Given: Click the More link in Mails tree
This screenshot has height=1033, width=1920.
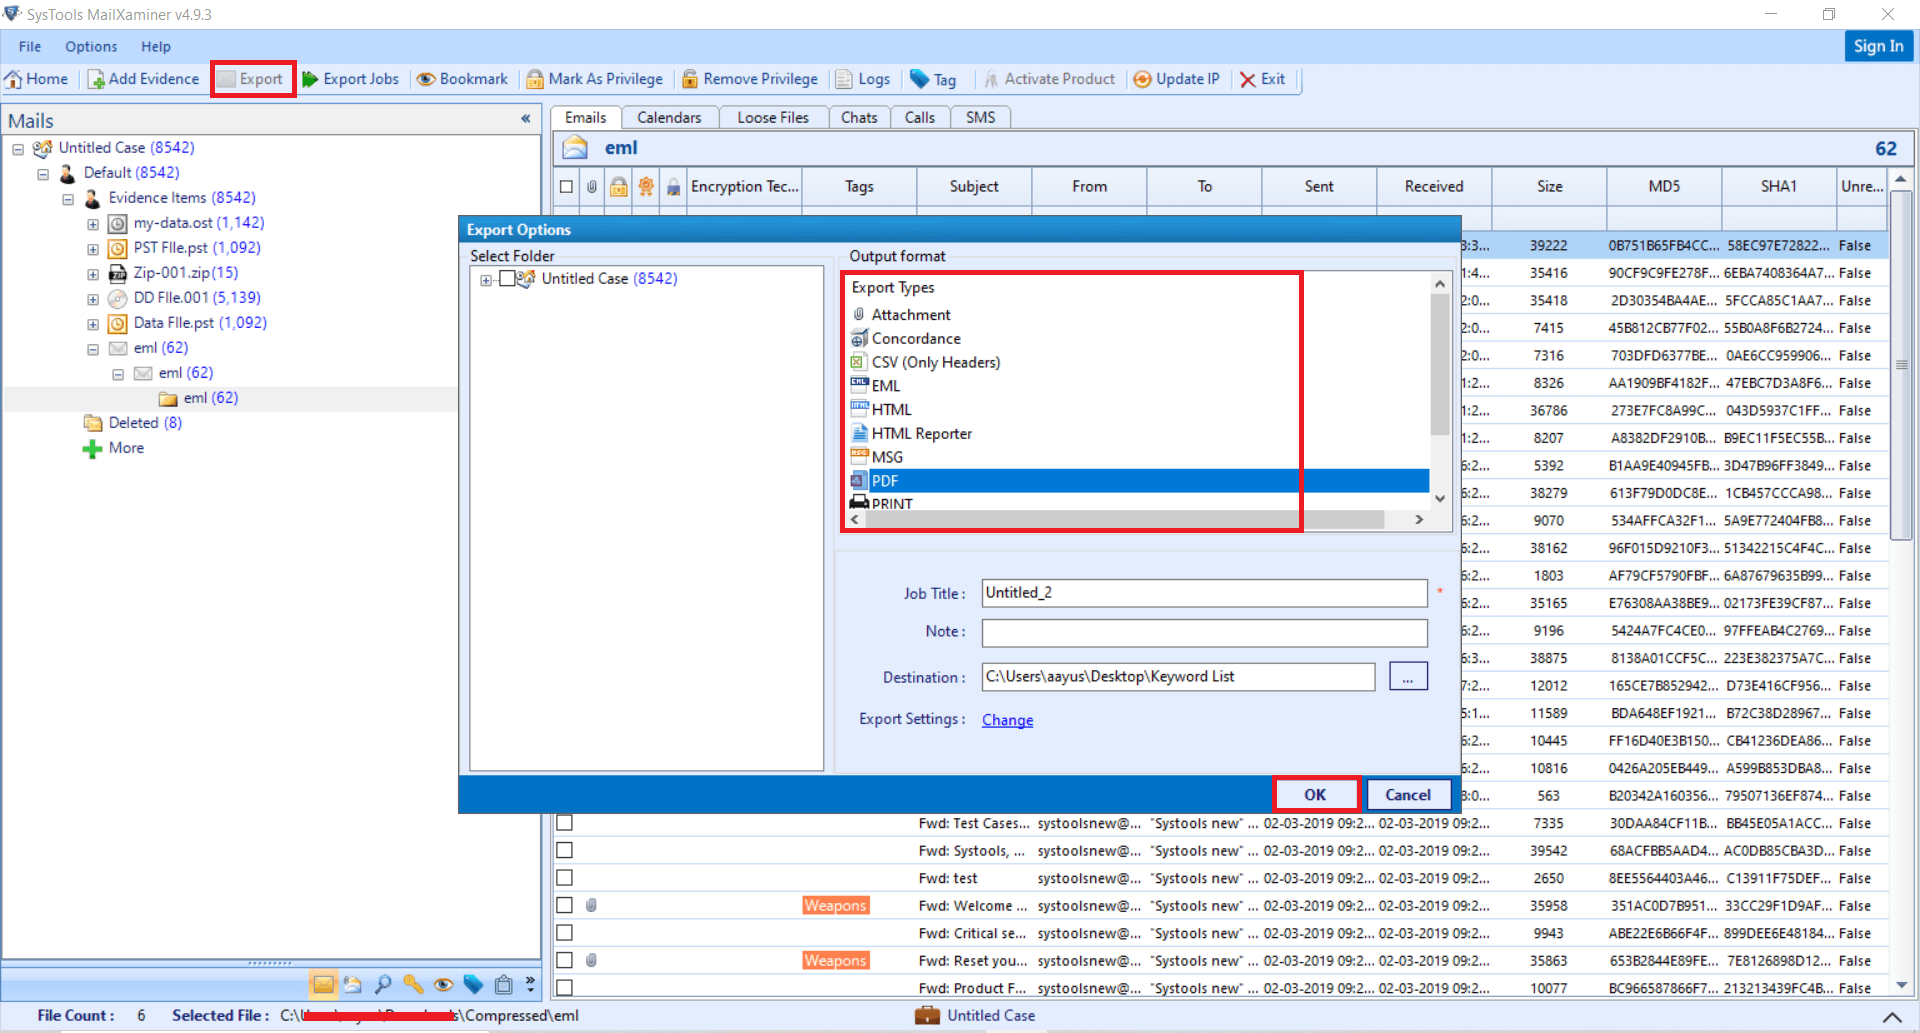Looking at the screenshot, I should pos(126,448).
